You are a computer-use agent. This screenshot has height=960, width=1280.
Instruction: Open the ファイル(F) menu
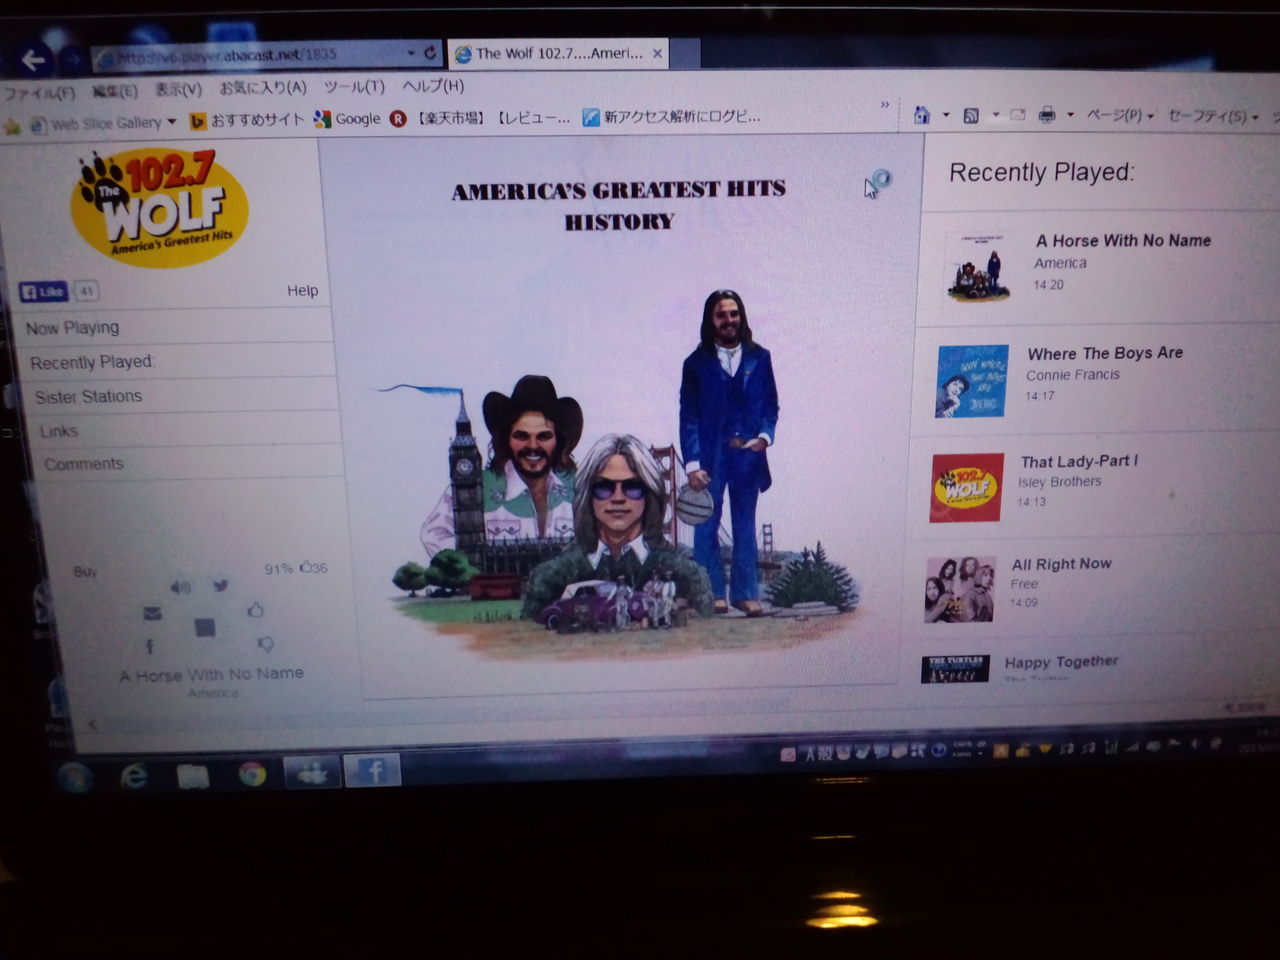[x=39, y=92]
